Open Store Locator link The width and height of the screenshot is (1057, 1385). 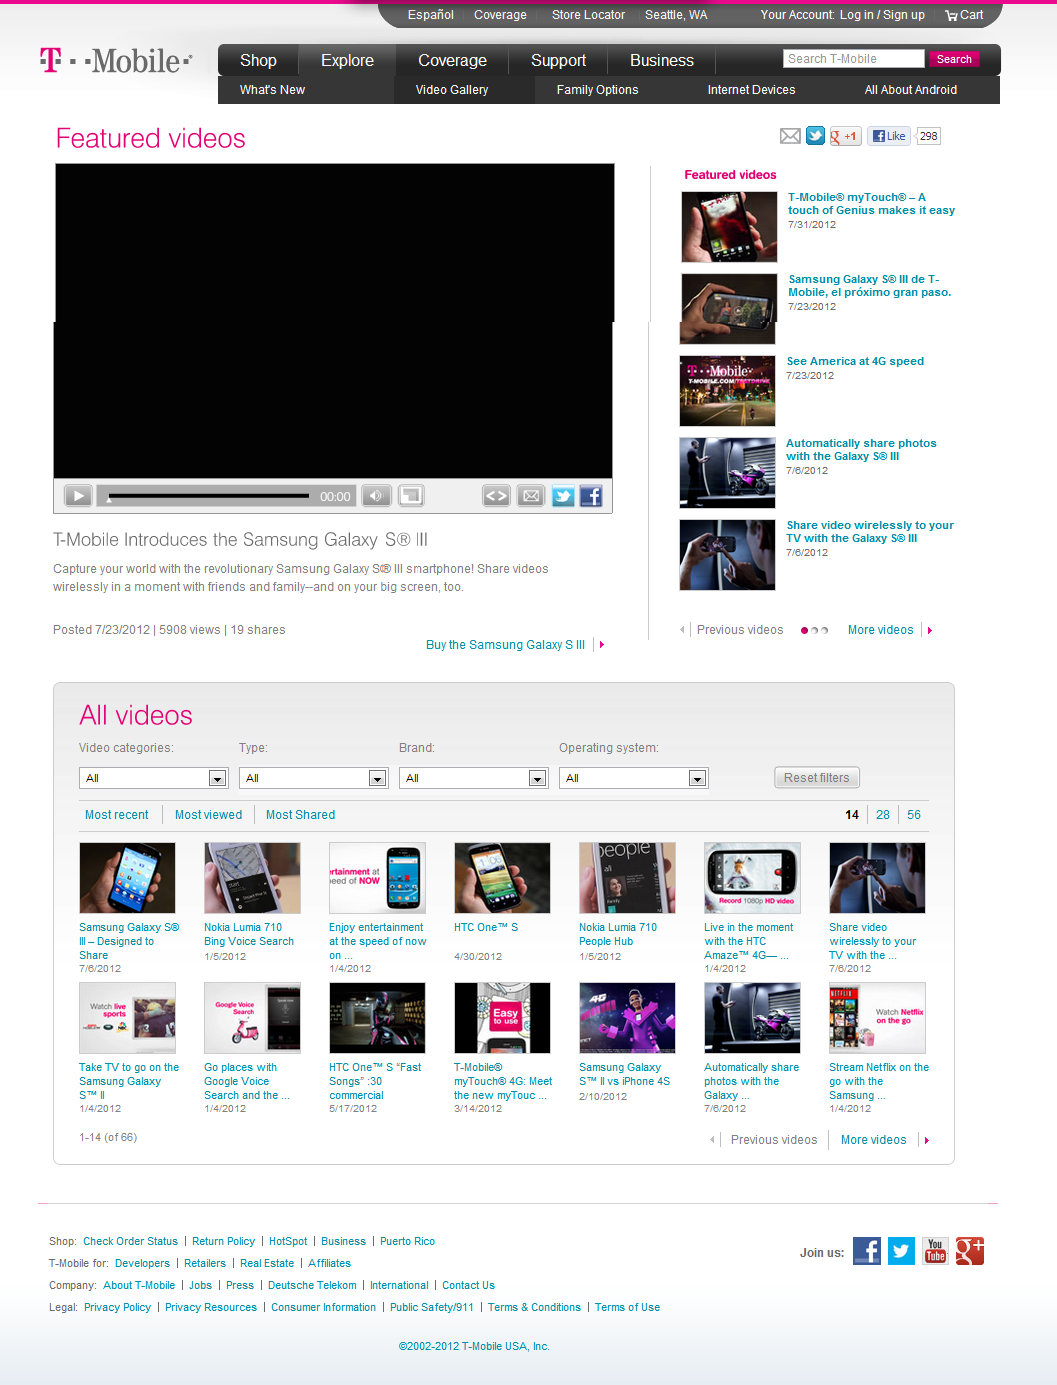588,15
